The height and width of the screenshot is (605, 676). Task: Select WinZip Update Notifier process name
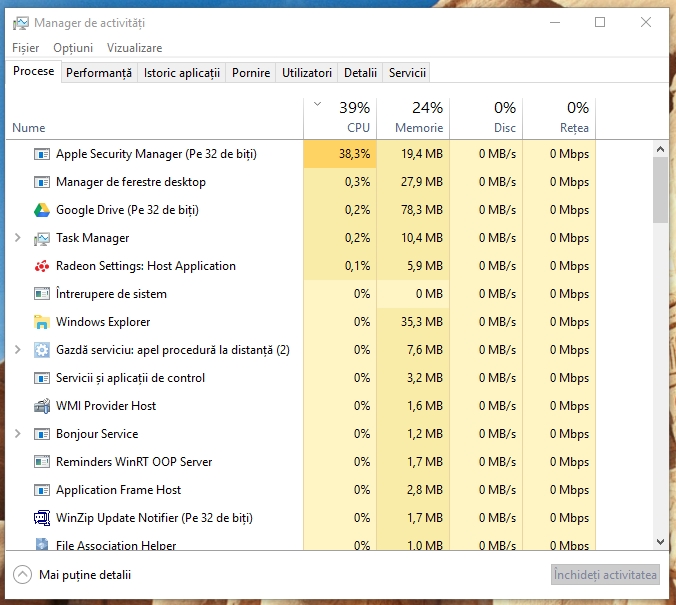coord(154,518)
